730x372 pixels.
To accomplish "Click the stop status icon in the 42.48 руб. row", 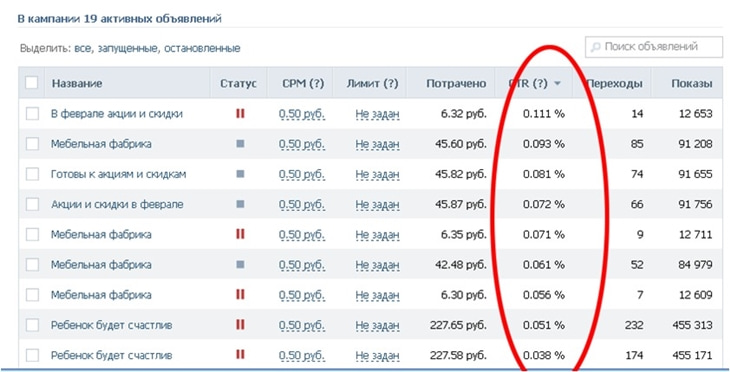I will 240,264.
